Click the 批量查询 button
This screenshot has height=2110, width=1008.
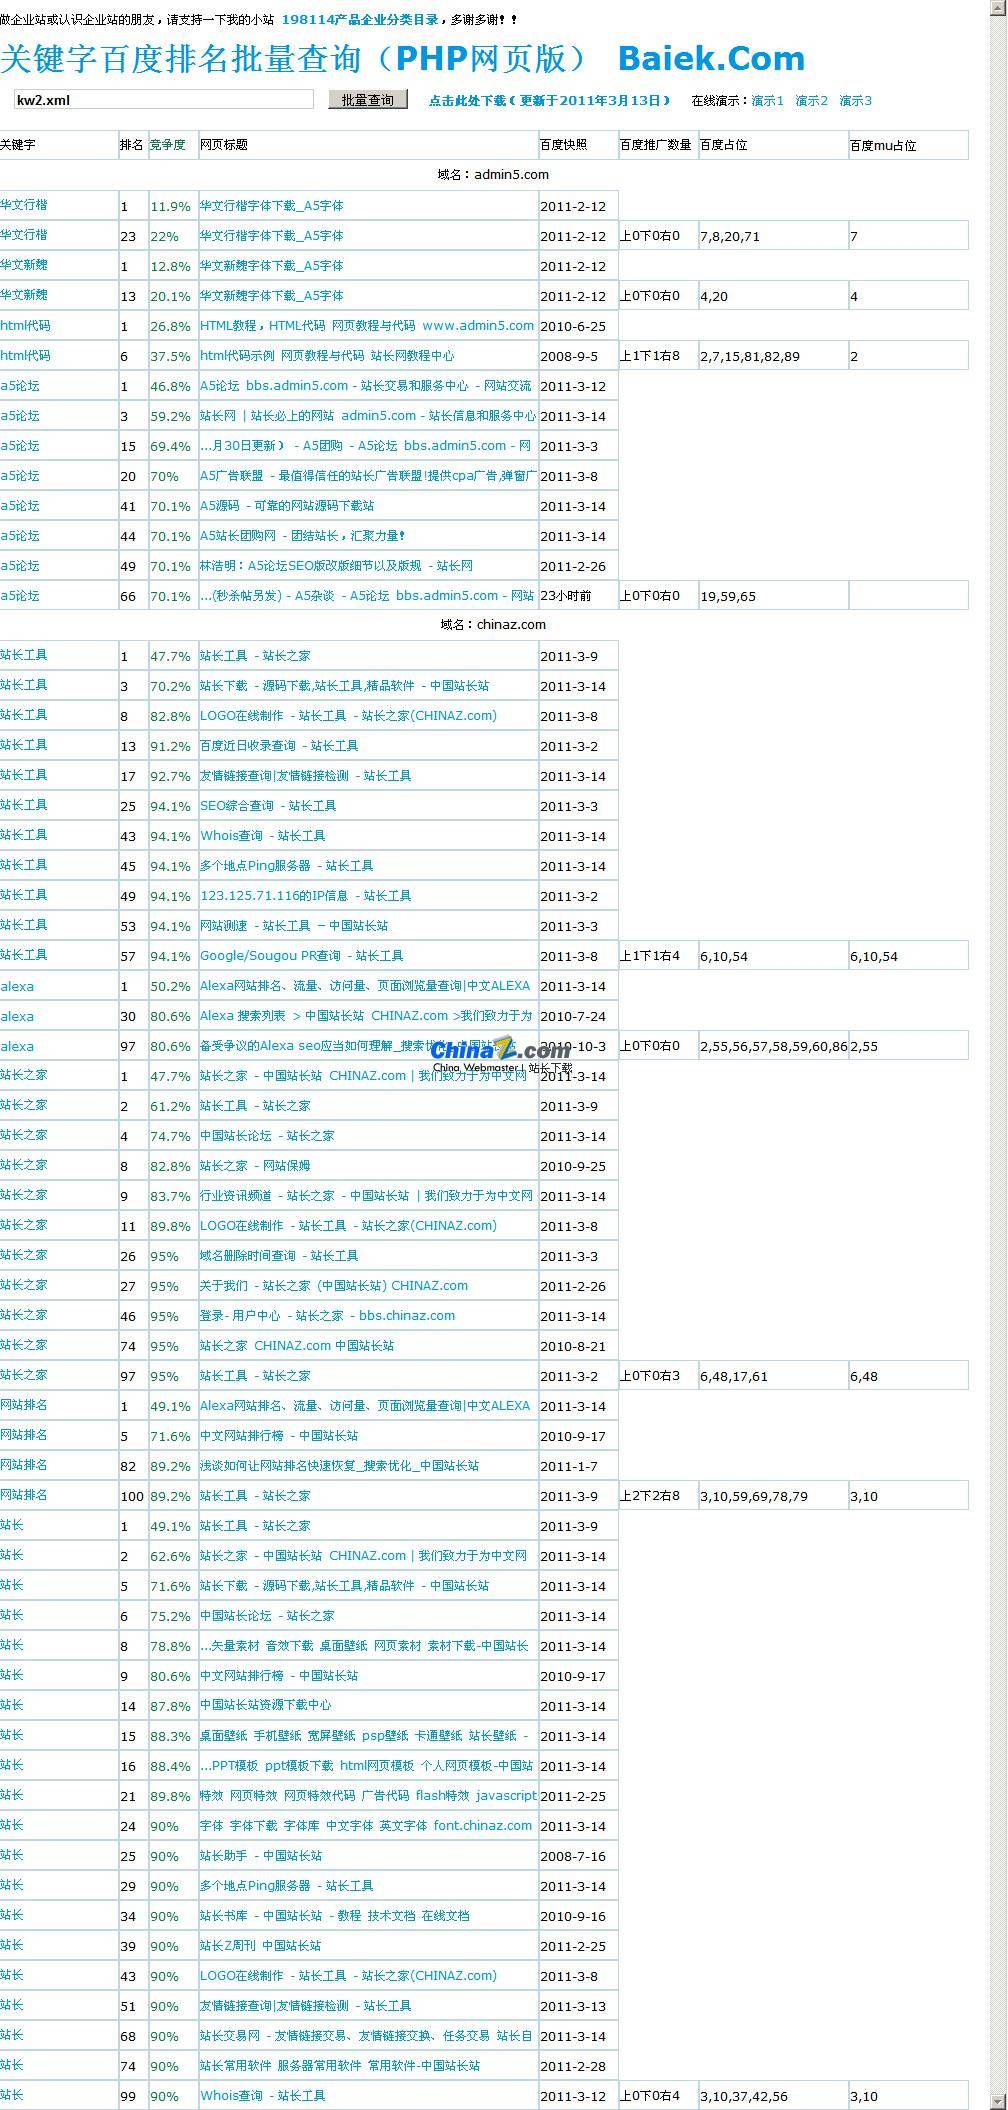(368, 100)
